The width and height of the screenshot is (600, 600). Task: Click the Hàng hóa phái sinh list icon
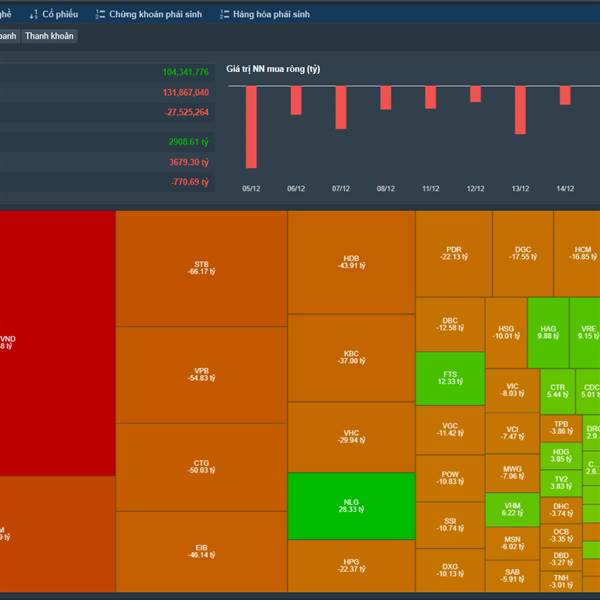tap(225, 14)
